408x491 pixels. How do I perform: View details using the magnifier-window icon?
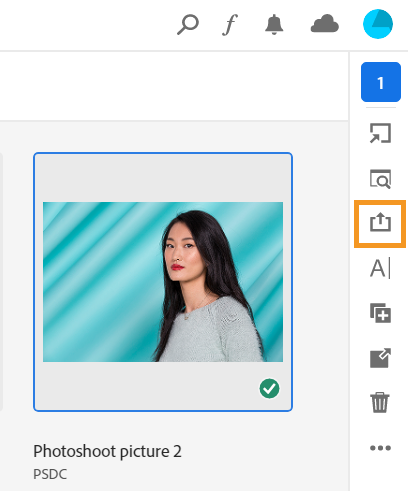380,179
